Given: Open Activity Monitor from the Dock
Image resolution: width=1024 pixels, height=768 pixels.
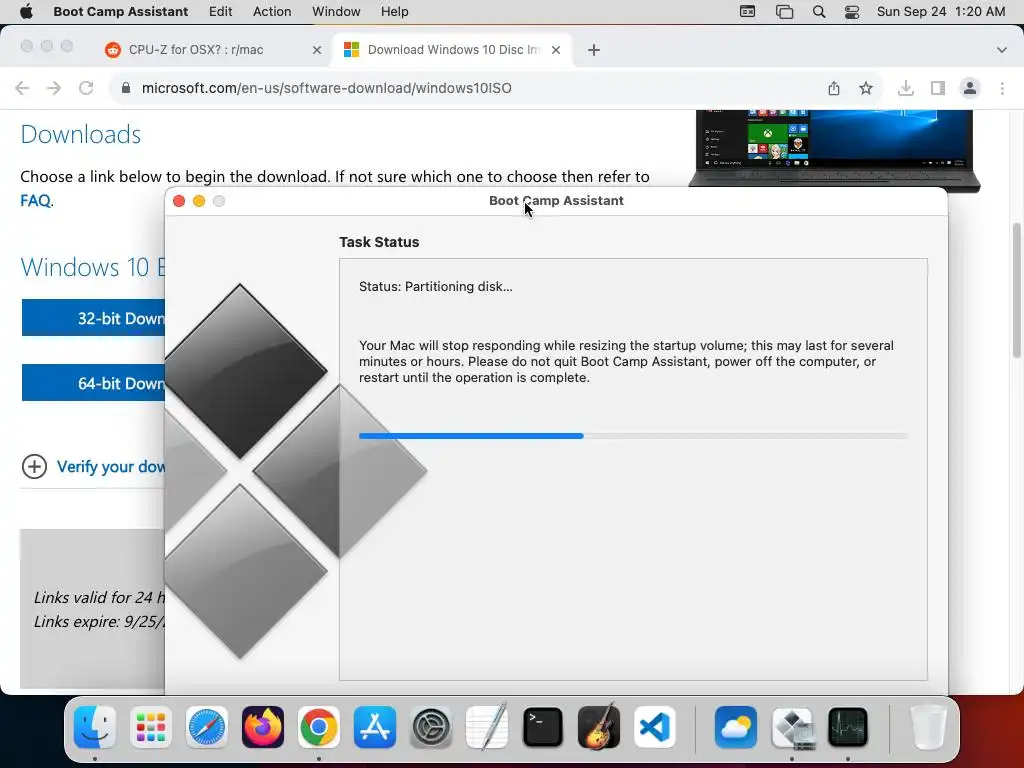Looking at the screenshot, I should [848, 727].
